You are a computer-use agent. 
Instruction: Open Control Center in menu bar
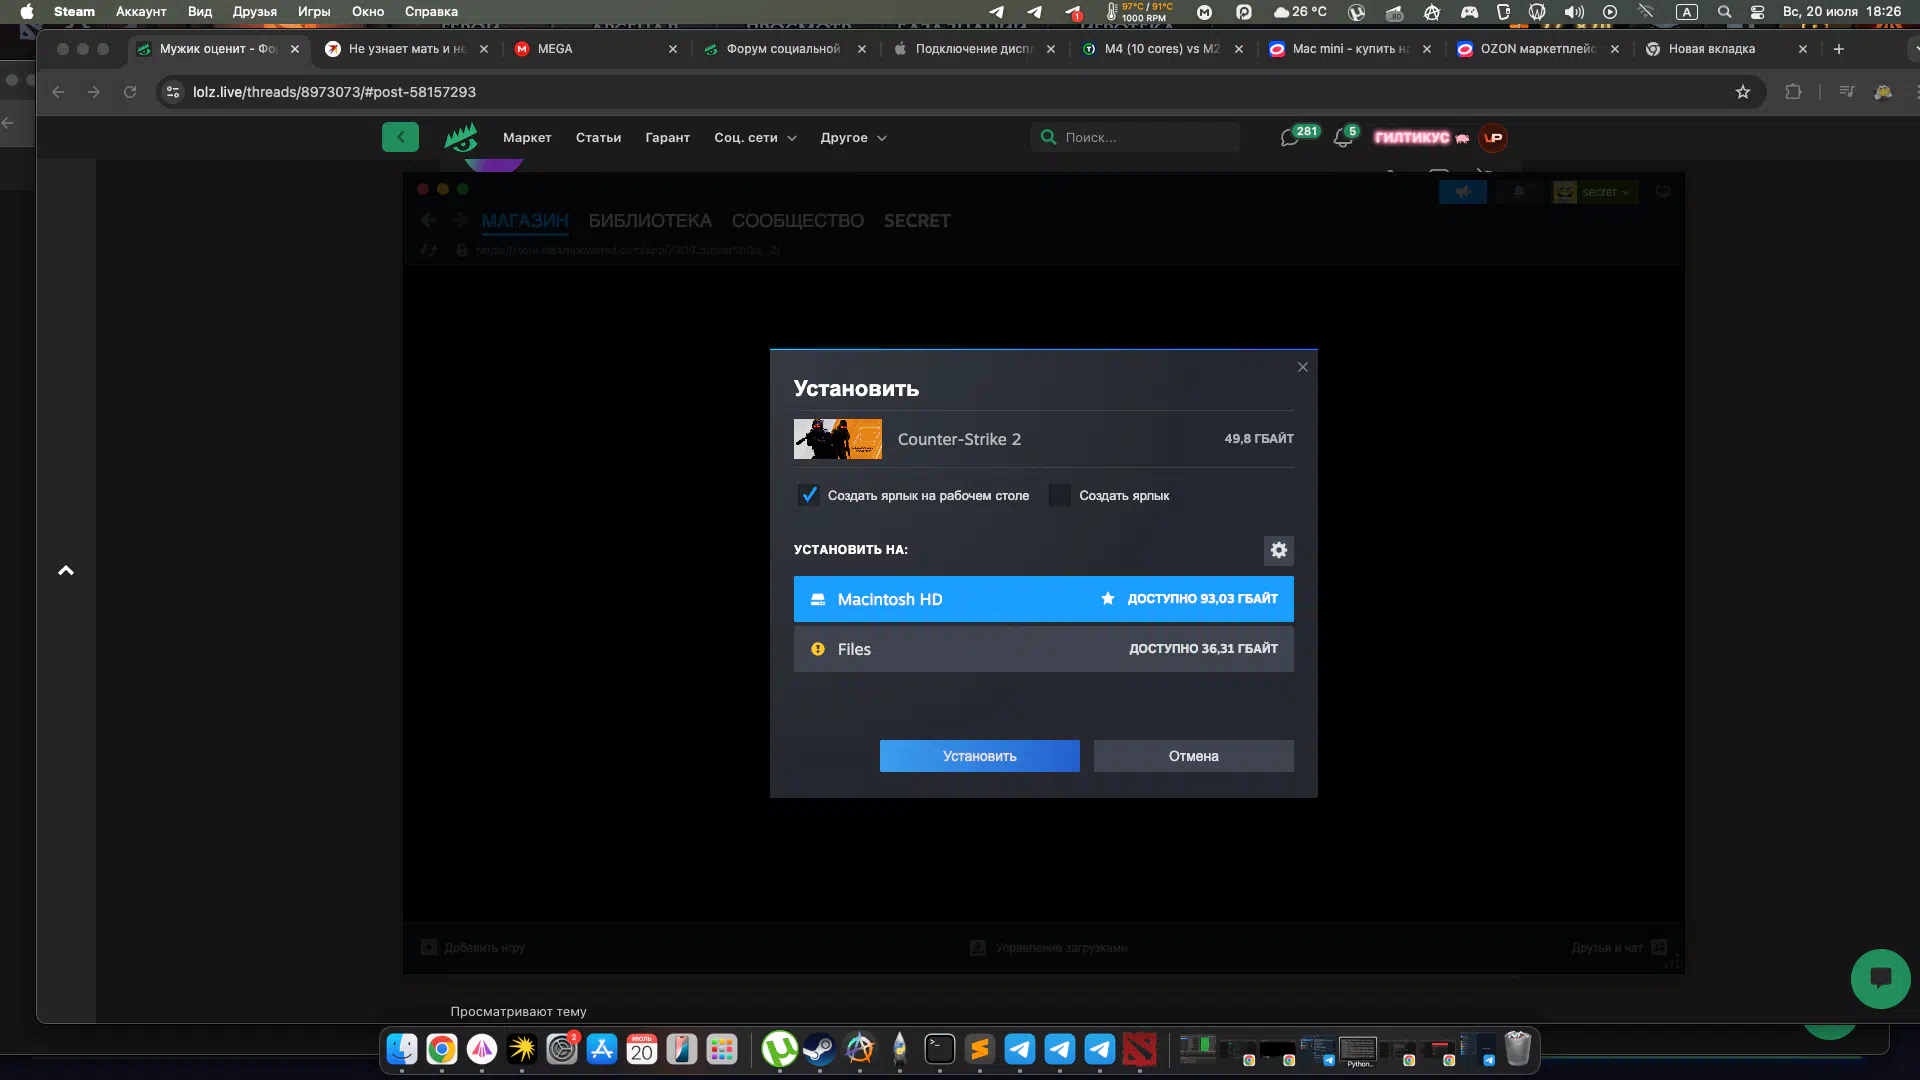tap(1757, 12)
